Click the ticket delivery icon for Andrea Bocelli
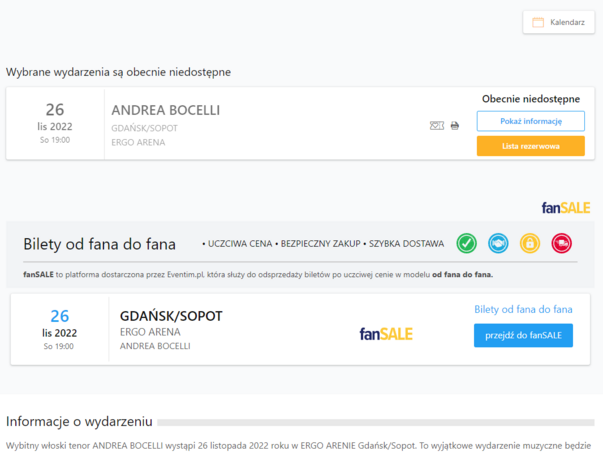The width and height of the screenshot is (603, 452). pos(436,126)
